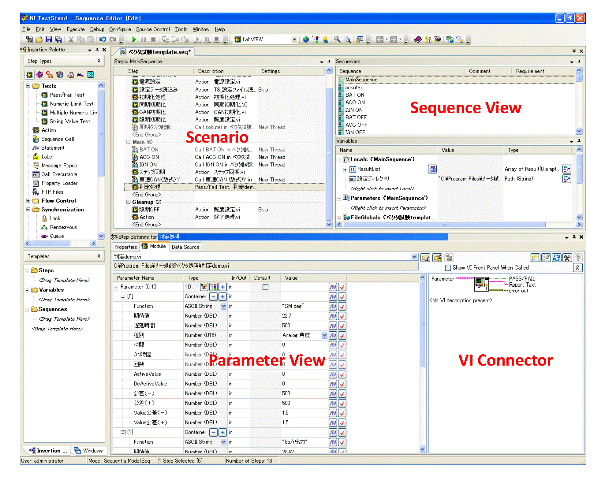Click the icon next to ResultList variable
This screenshot has width=612, height=480.
pyautogui.click(x=432, y=169)
